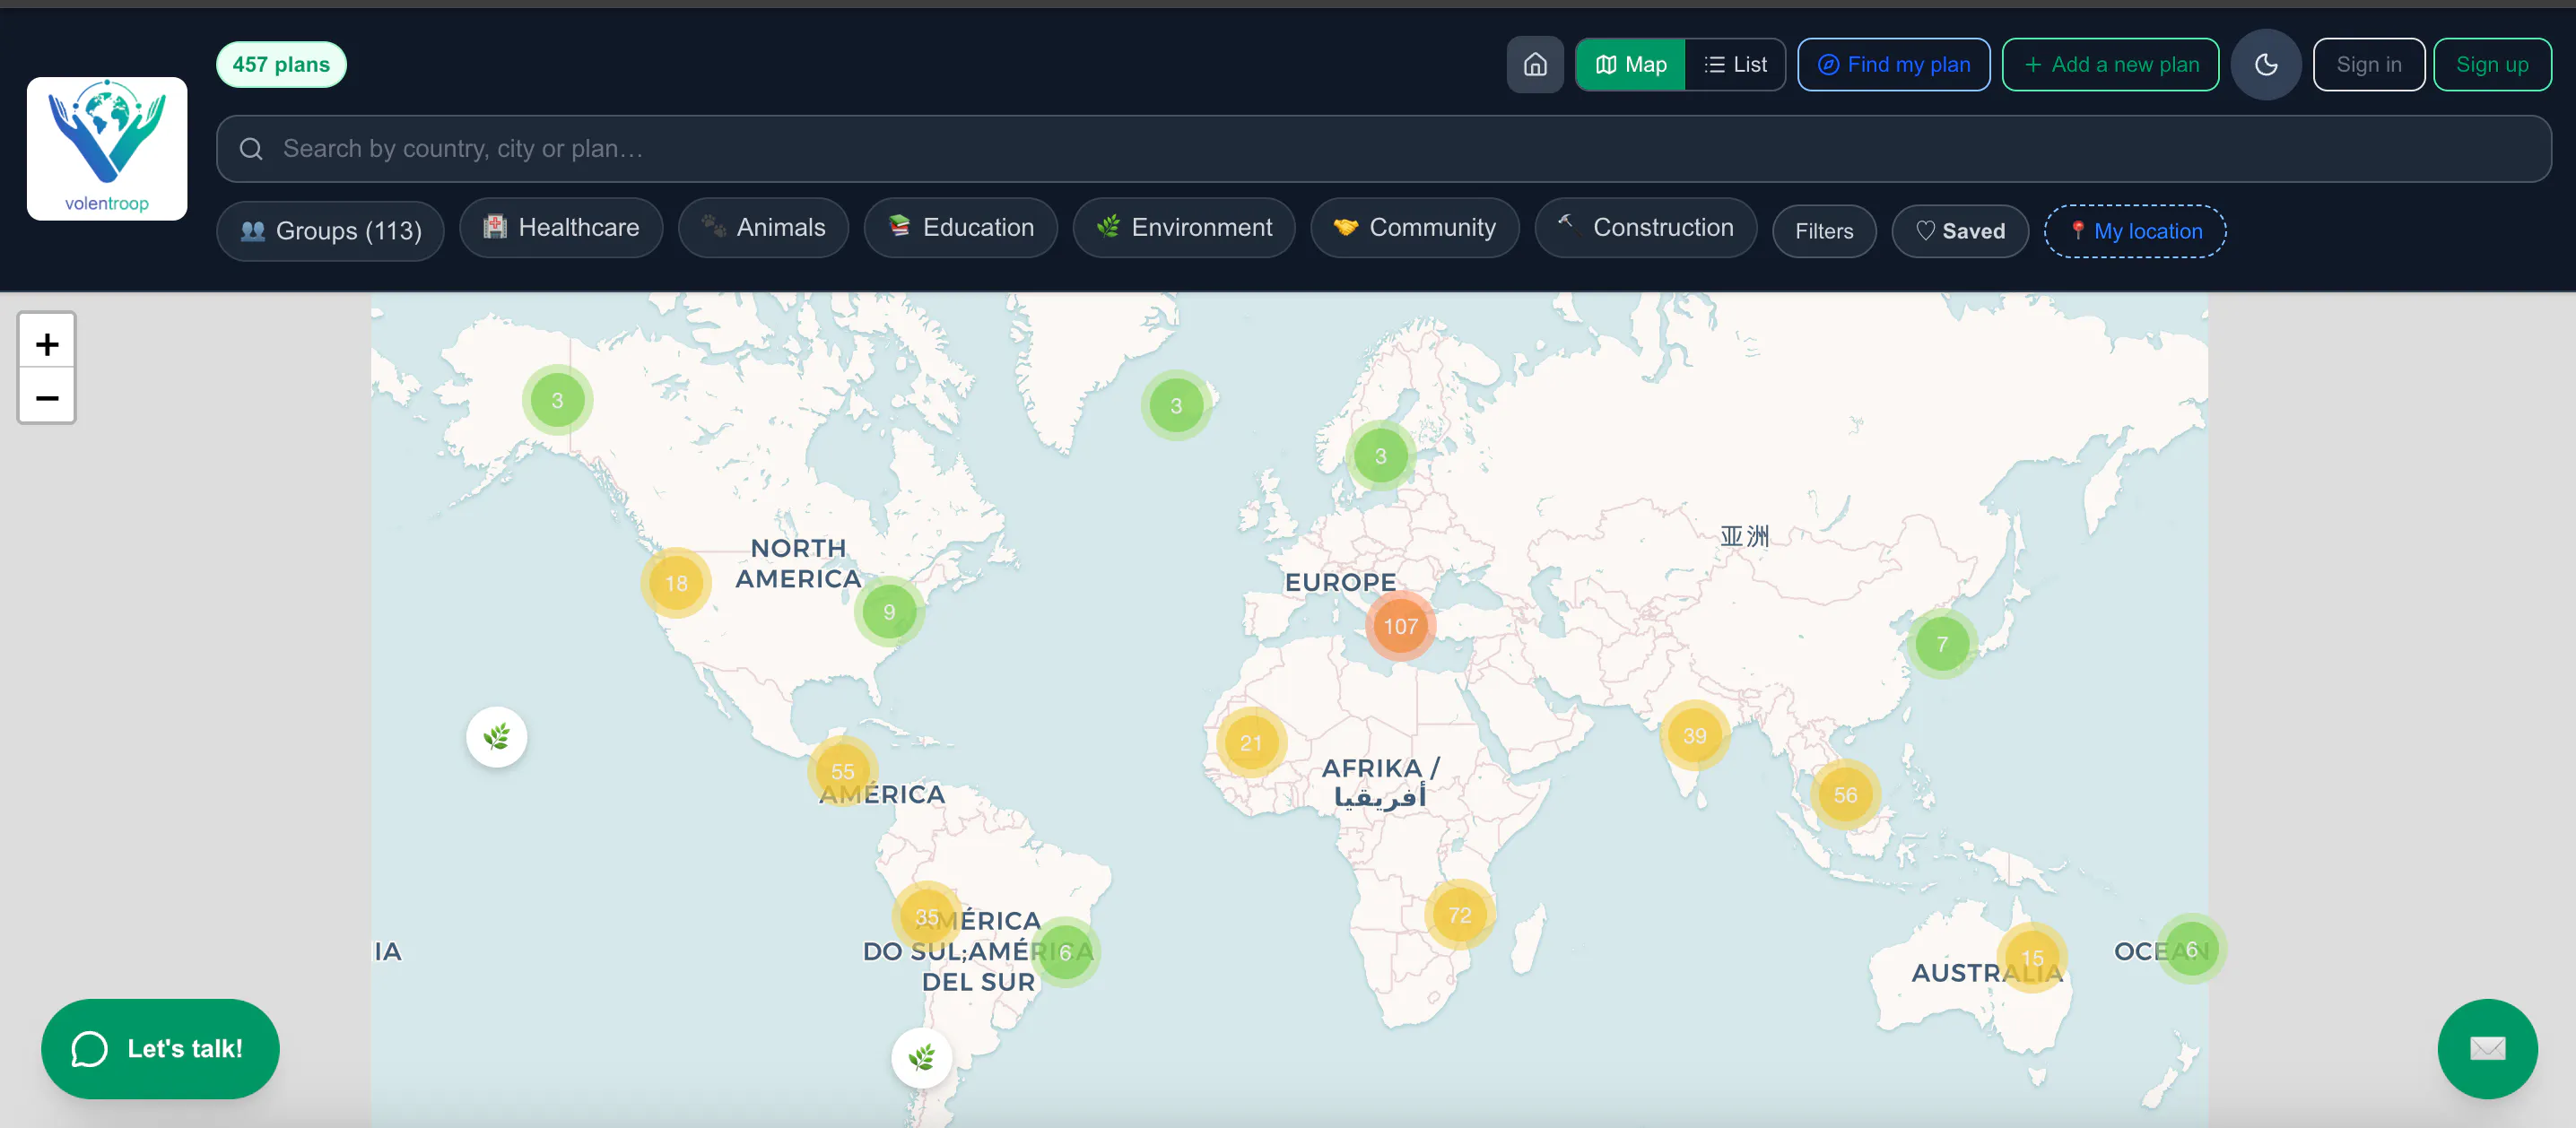Open the 35 cluster in South America
The image size is (2576, 1128).
pos(927,916)
